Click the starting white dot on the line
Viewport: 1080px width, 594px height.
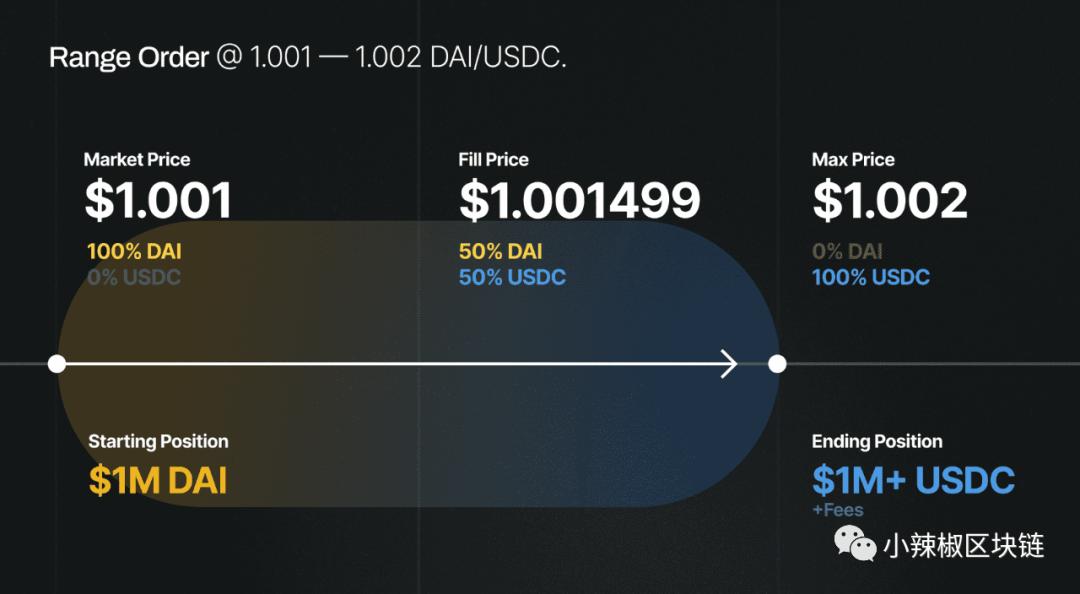57,364
